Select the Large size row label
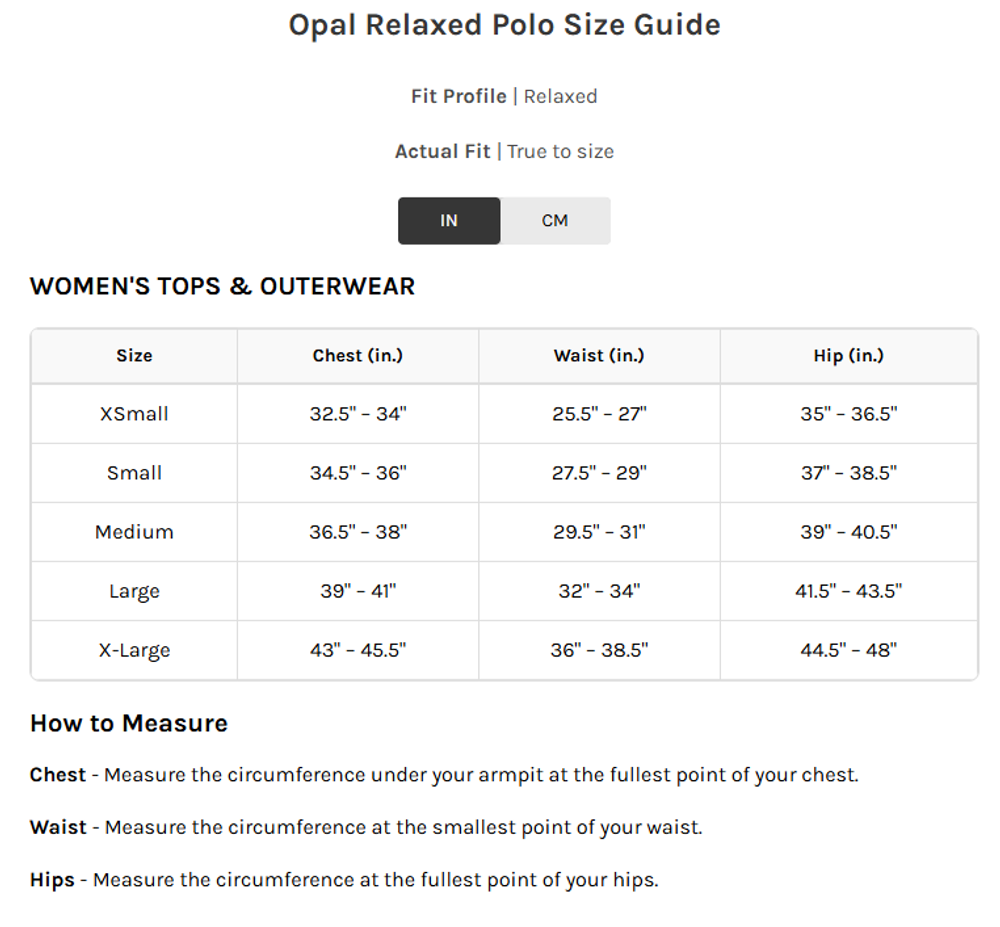The image size is (1000, 927). point(134,591)
